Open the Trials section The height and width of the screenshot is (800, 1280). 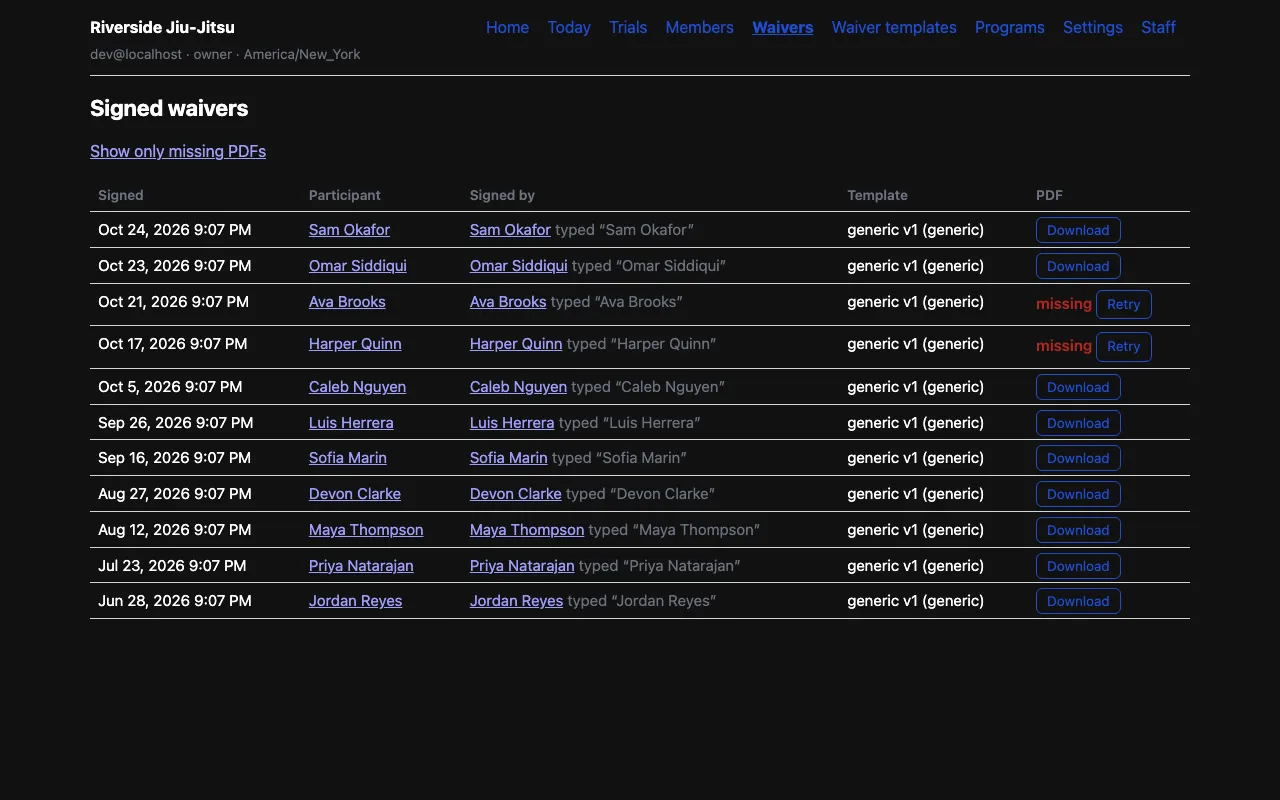[x=628, y=28]
